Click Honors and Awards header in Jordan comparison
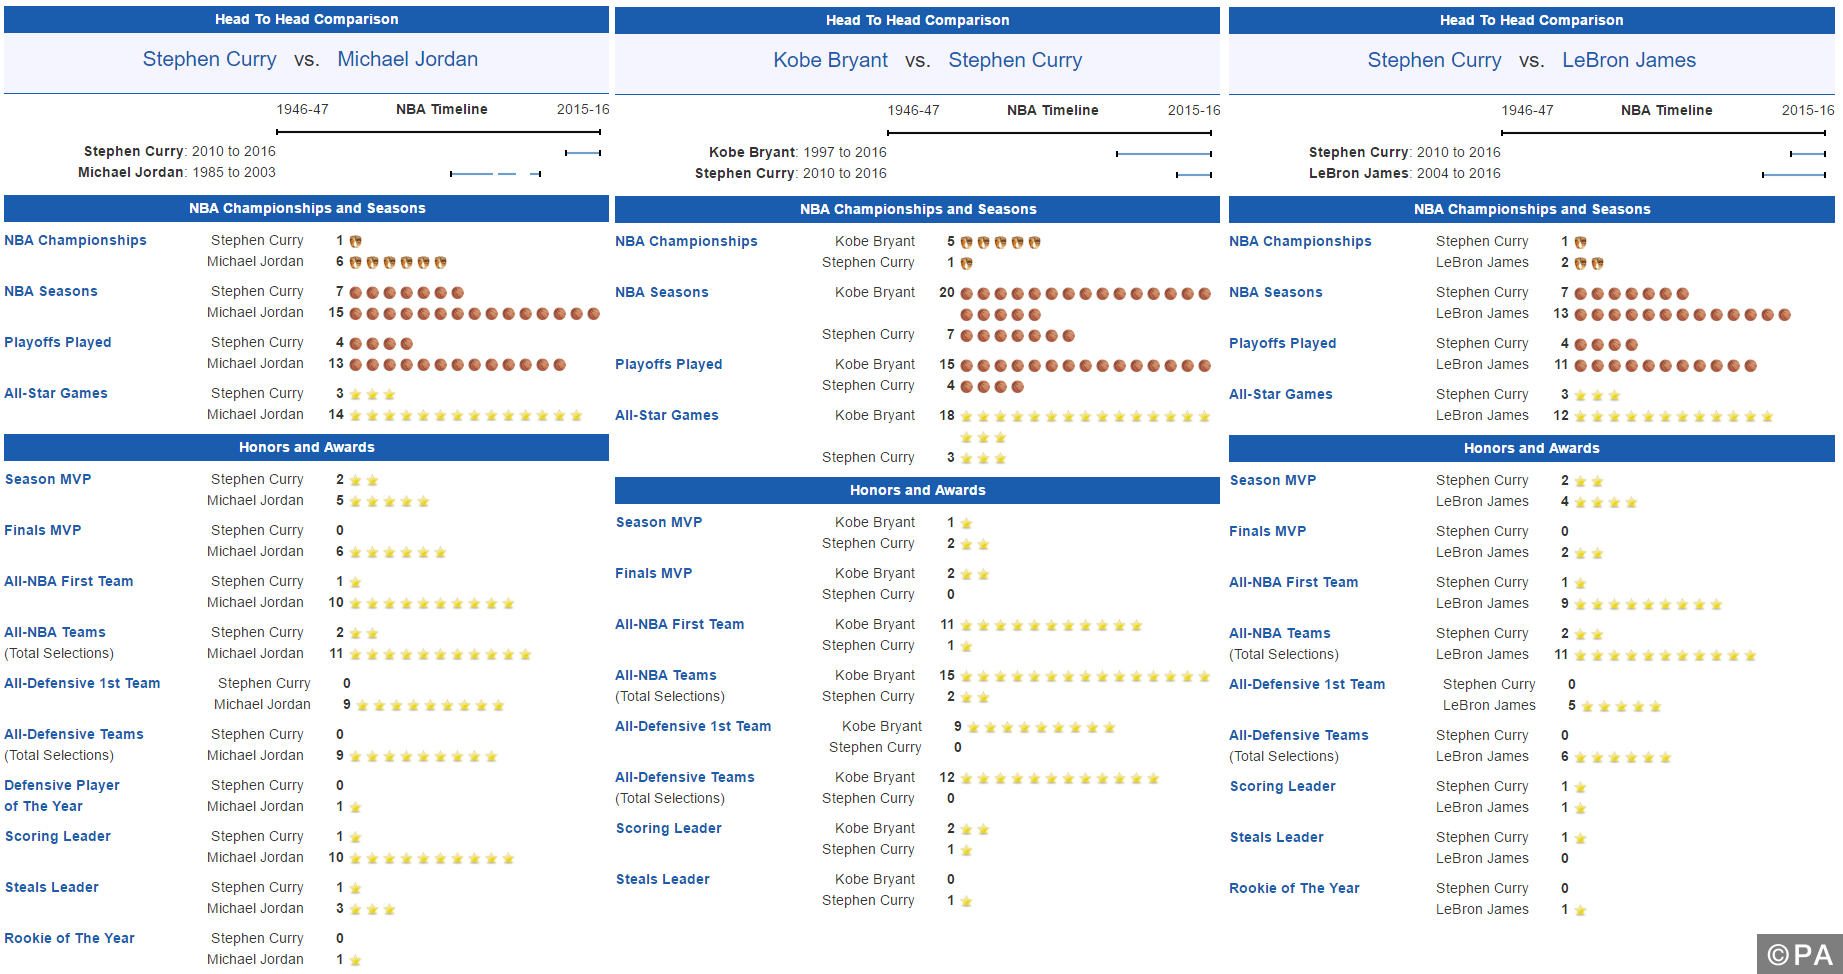Image resolution: width=1843 pixels, height=974 pixels. (x=306, y=447)
